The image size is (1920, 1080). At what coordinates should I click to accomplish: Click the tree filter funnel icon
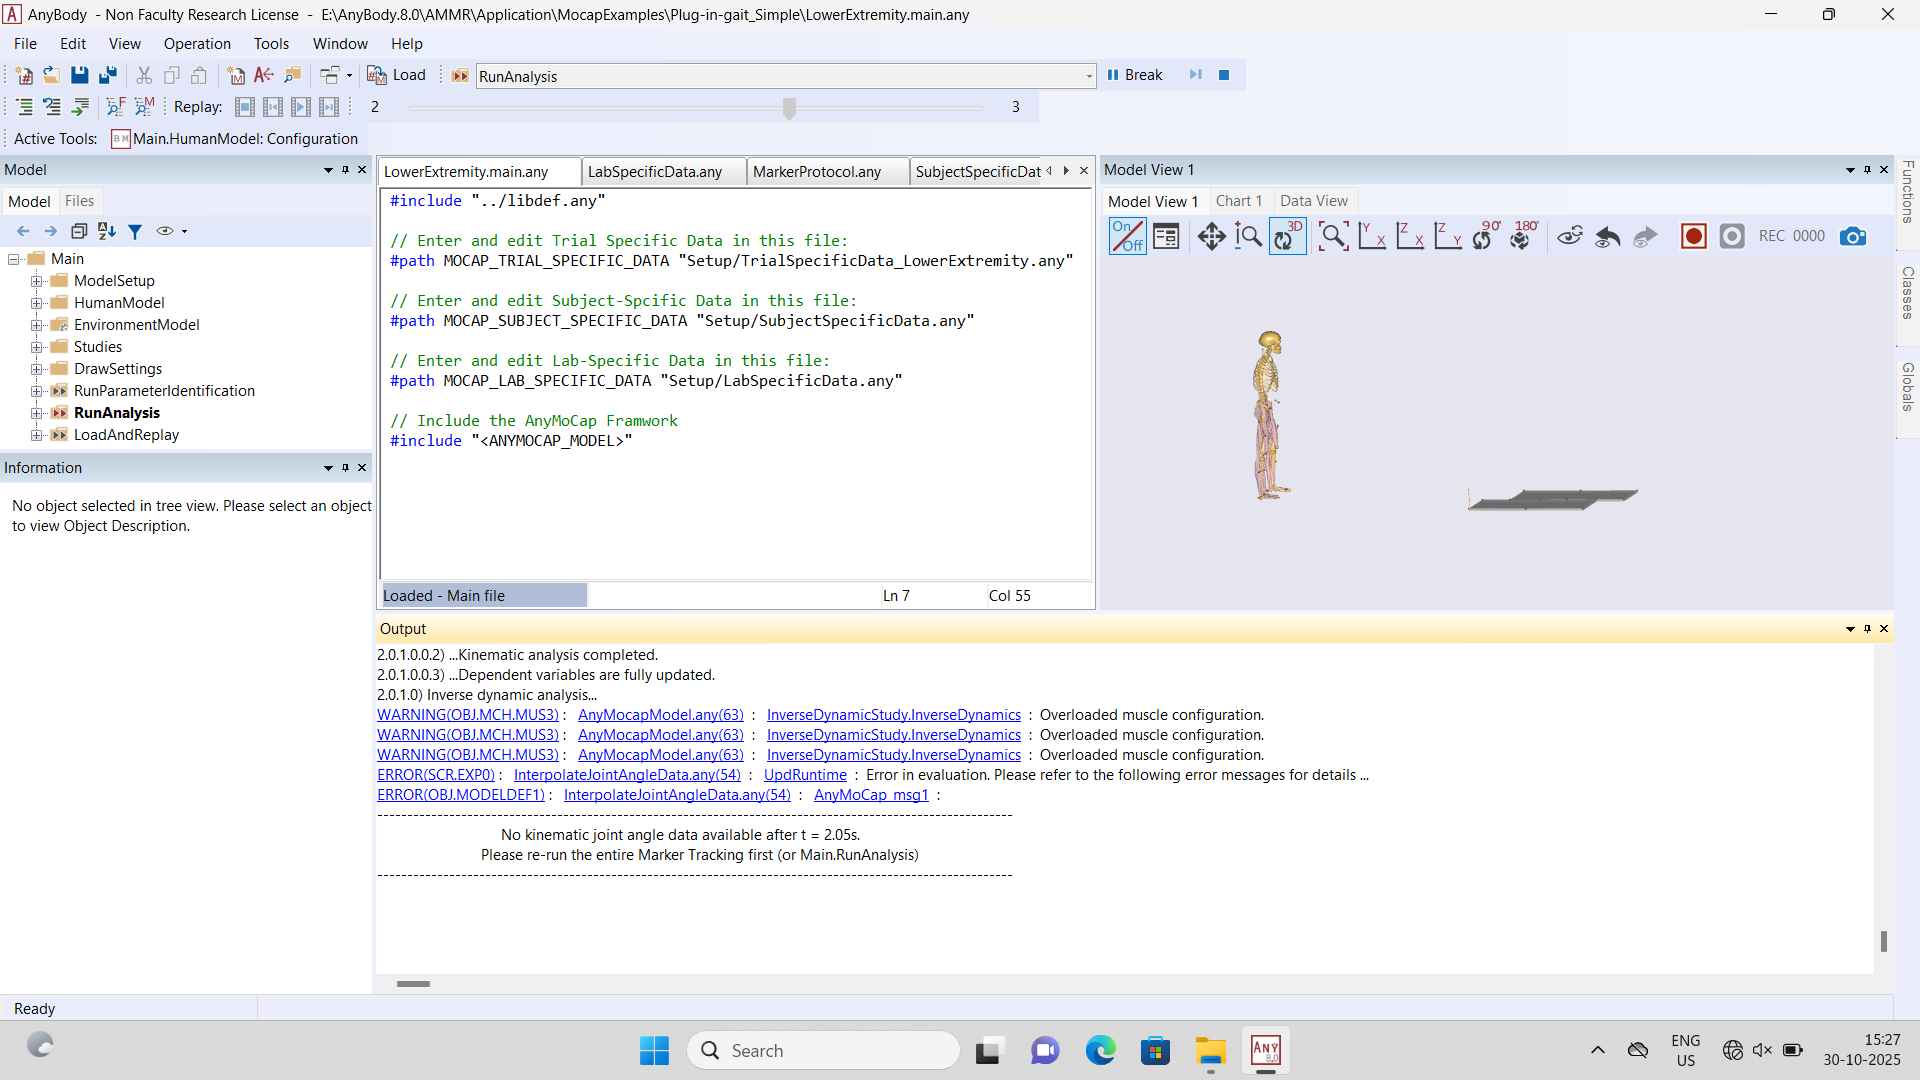click(135, 231)
